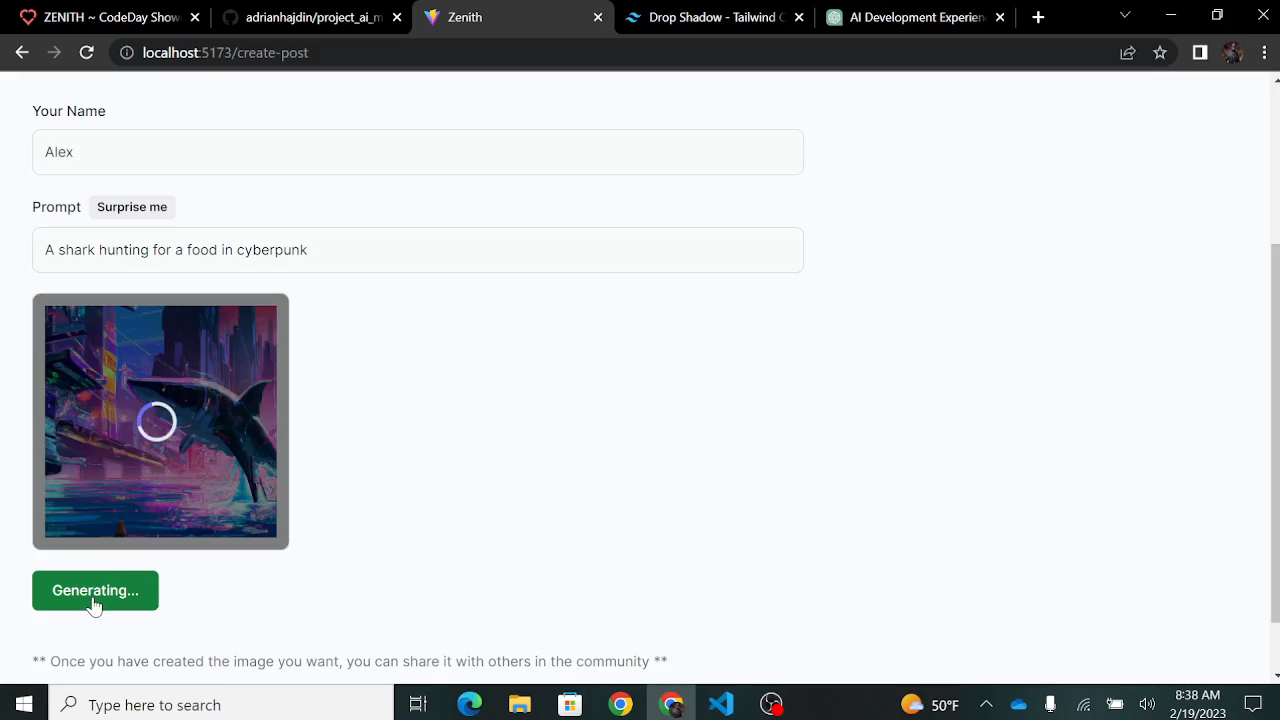Switch to the AI Development Experience tab
The width and height of the screenshot is (1280, 720).
click(x=916, y=17)
